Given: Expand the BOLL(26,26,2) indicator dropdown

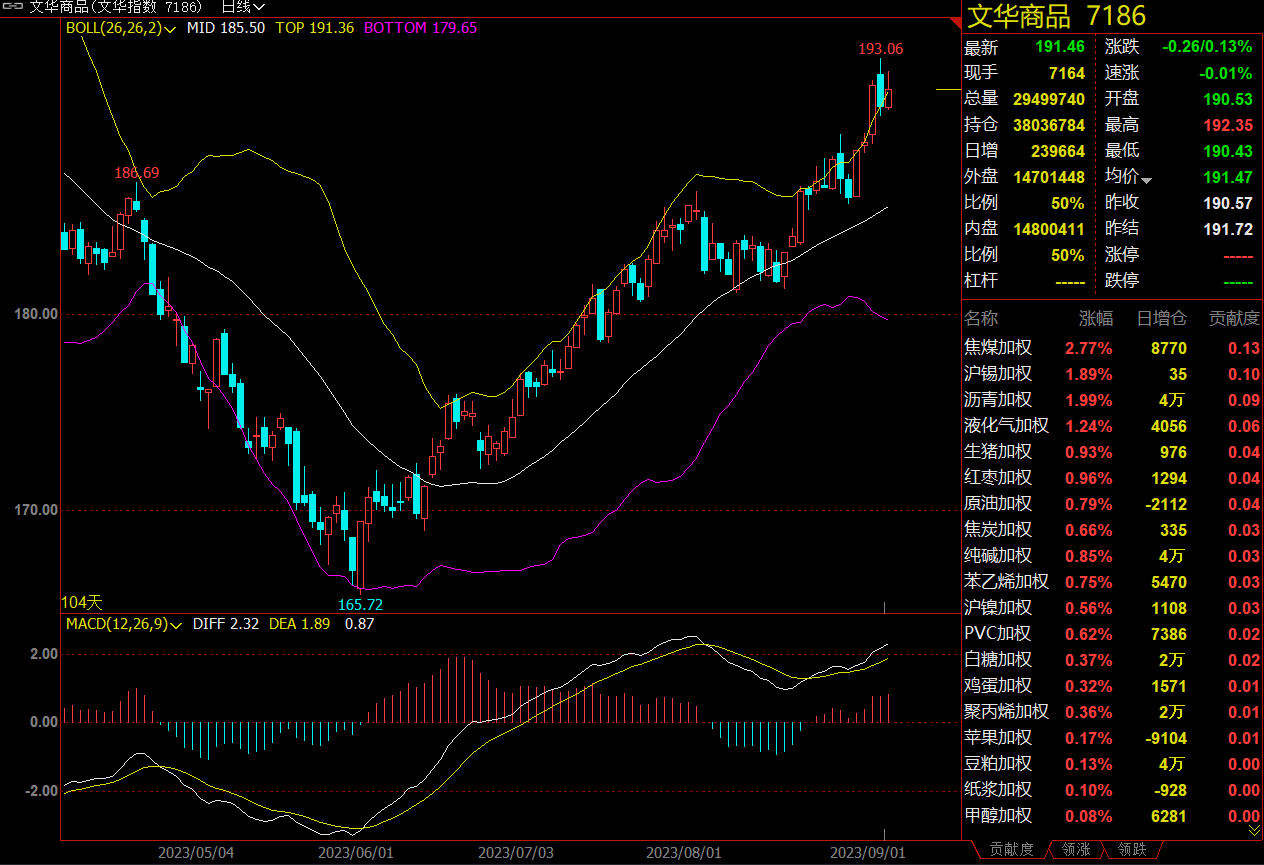Looking at the screenshot, I should click(121, 28).
